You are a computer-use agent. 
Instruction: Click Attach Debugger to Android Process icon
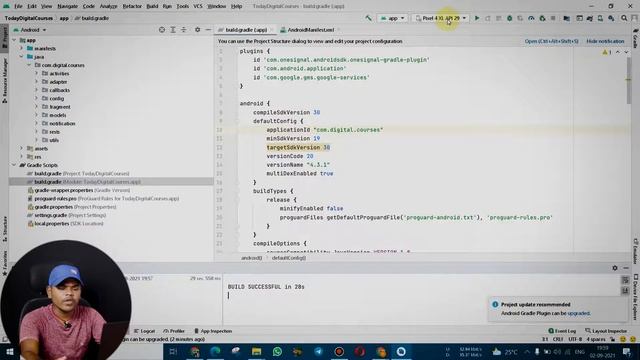tap(542, 18)
